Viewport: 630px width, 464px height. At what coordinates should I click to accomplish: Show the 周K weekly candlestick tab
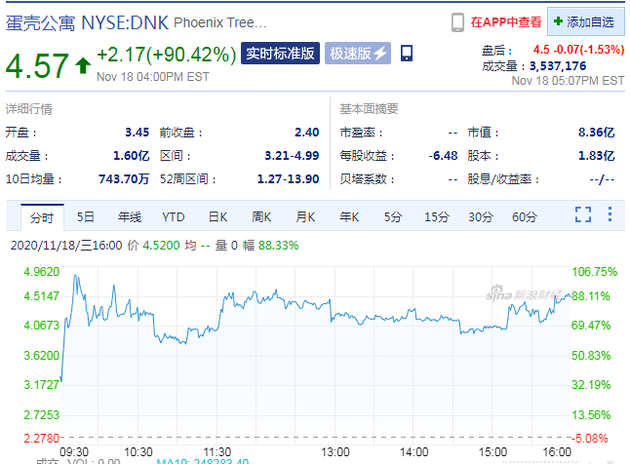tap(262, 217)
